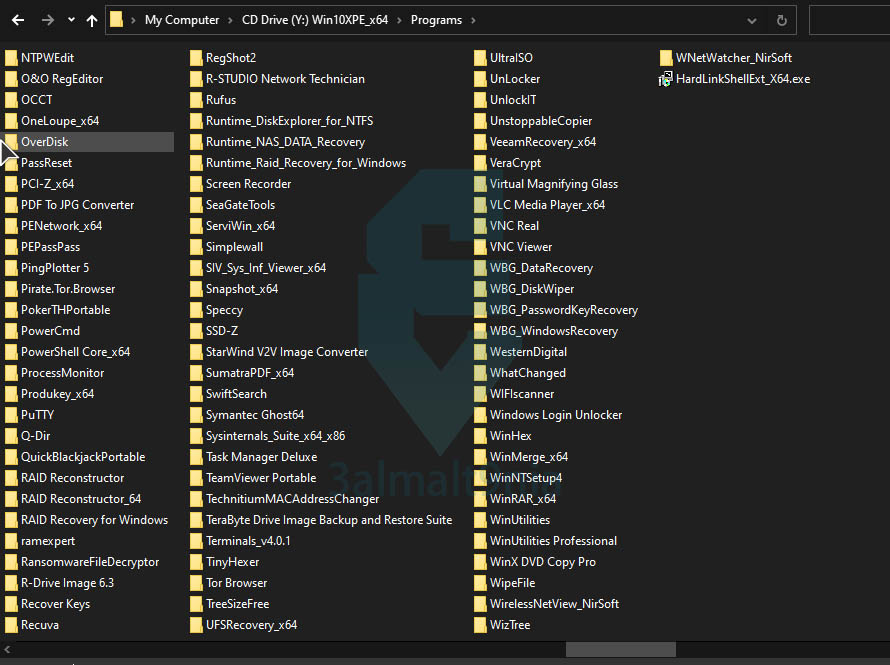Click the UnLocker folder icon
This screenshot has width=890, height=665.
click(480, 79)
